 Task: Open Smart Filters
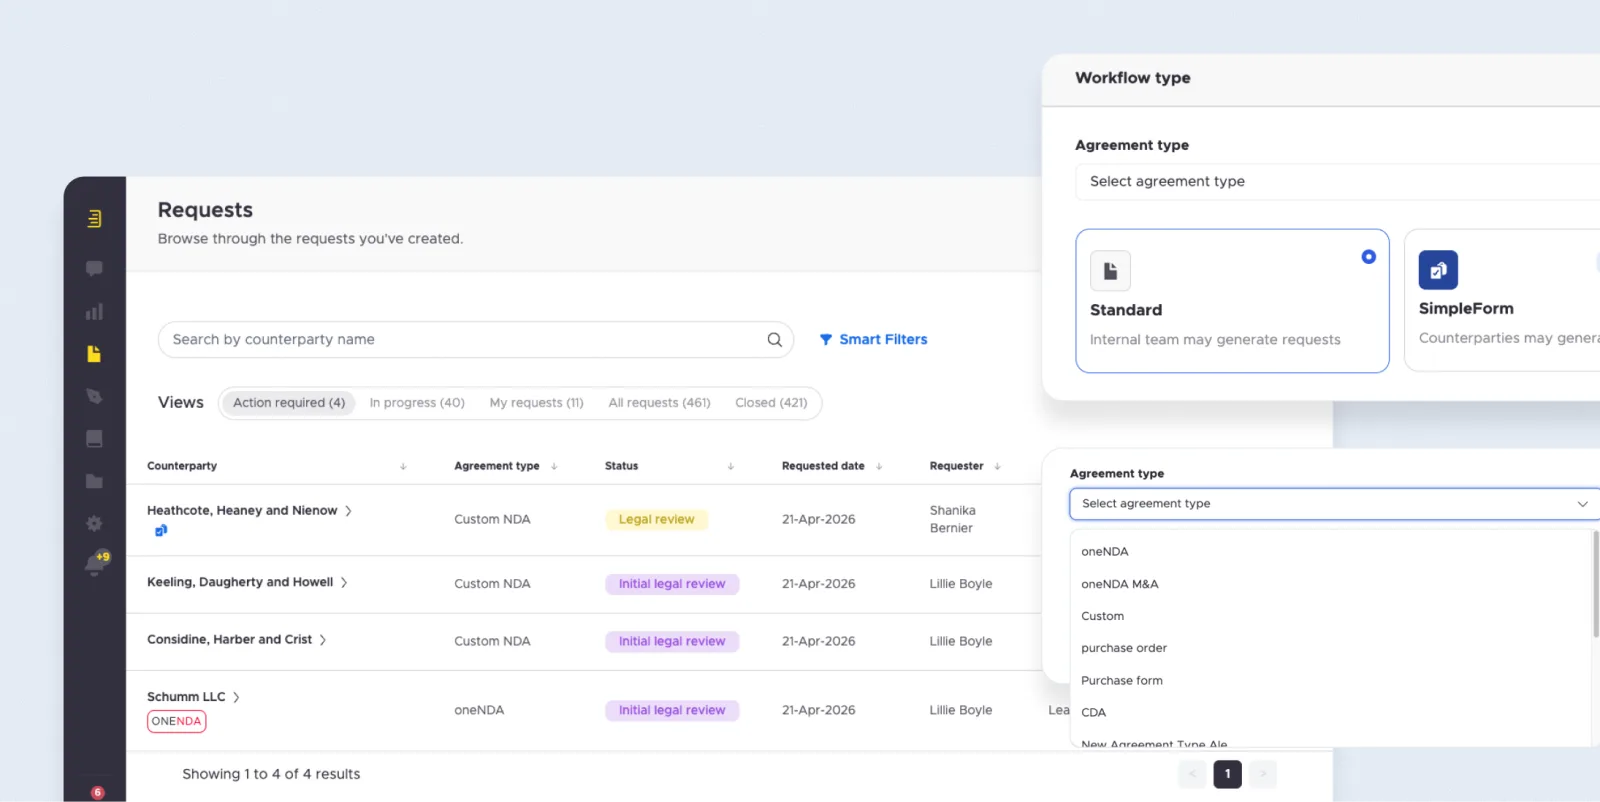point(873,340)
